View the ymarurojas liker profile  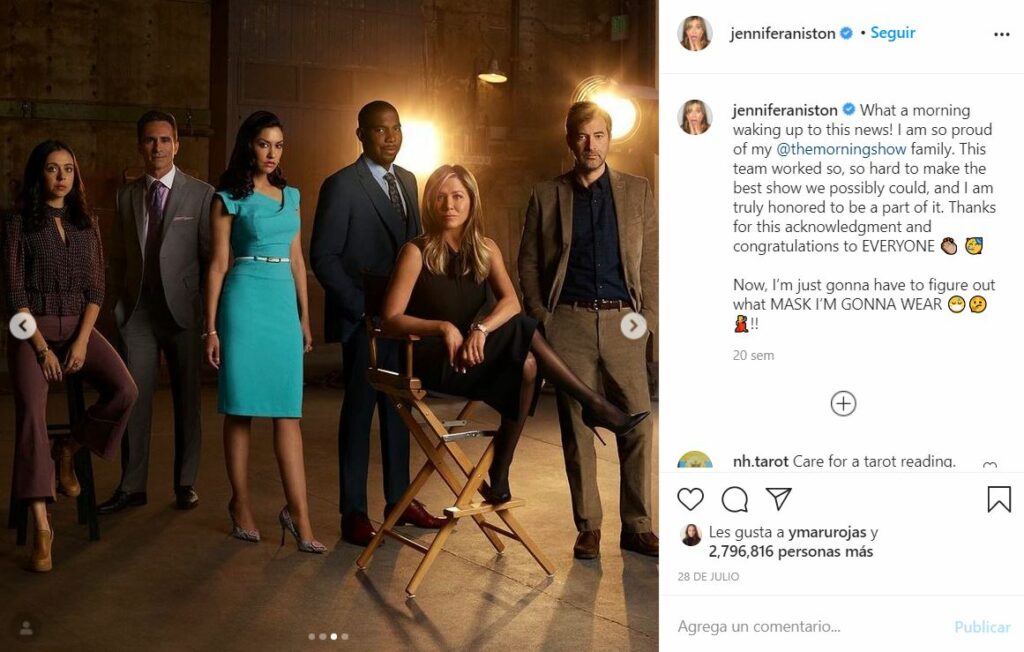tap(827, 532)
